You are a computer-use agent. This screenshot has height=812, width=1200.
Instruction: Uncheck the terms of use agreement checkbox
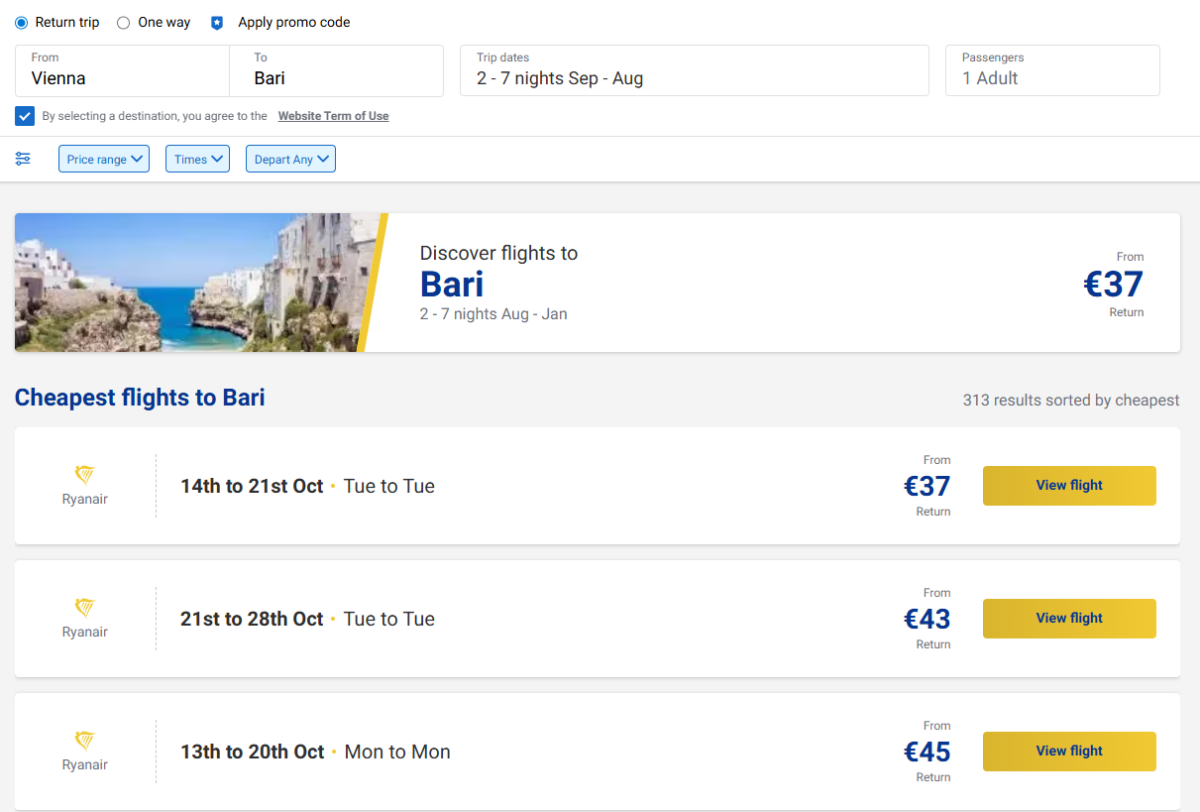point(25,116)
